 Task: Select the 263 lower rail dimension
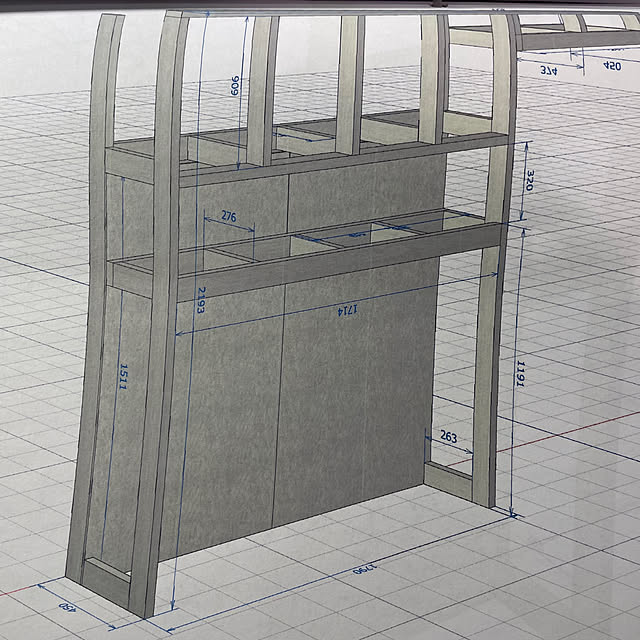tap(448, 437)
